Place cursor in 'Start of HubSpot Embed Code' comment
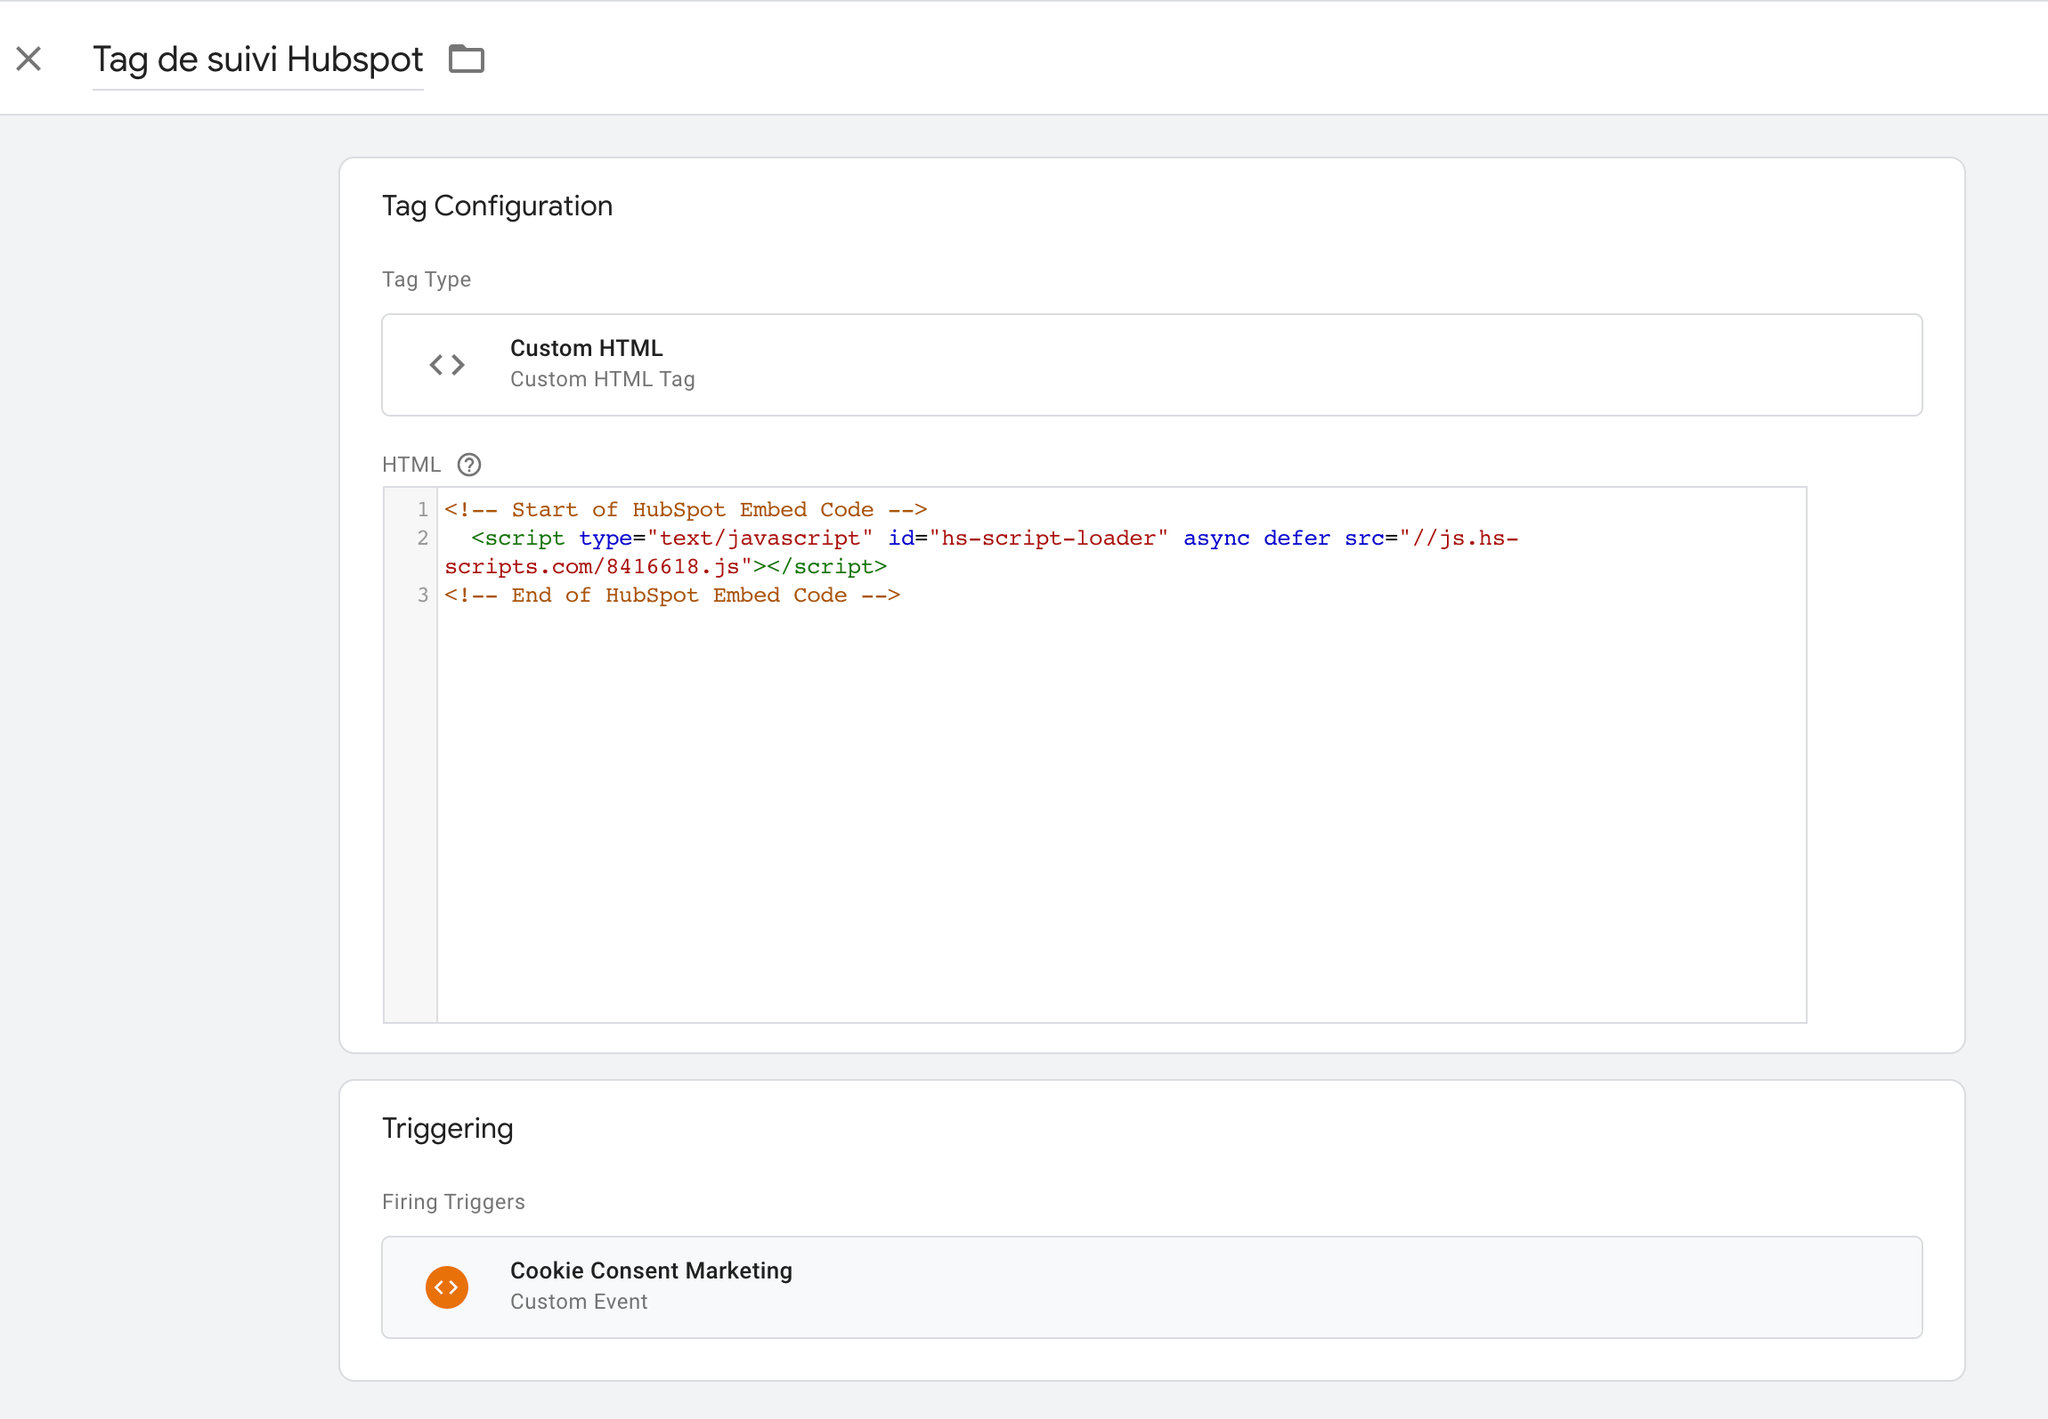This screenshot has width=2048, height=1419. pyautogui.click(x=685, y=510)
